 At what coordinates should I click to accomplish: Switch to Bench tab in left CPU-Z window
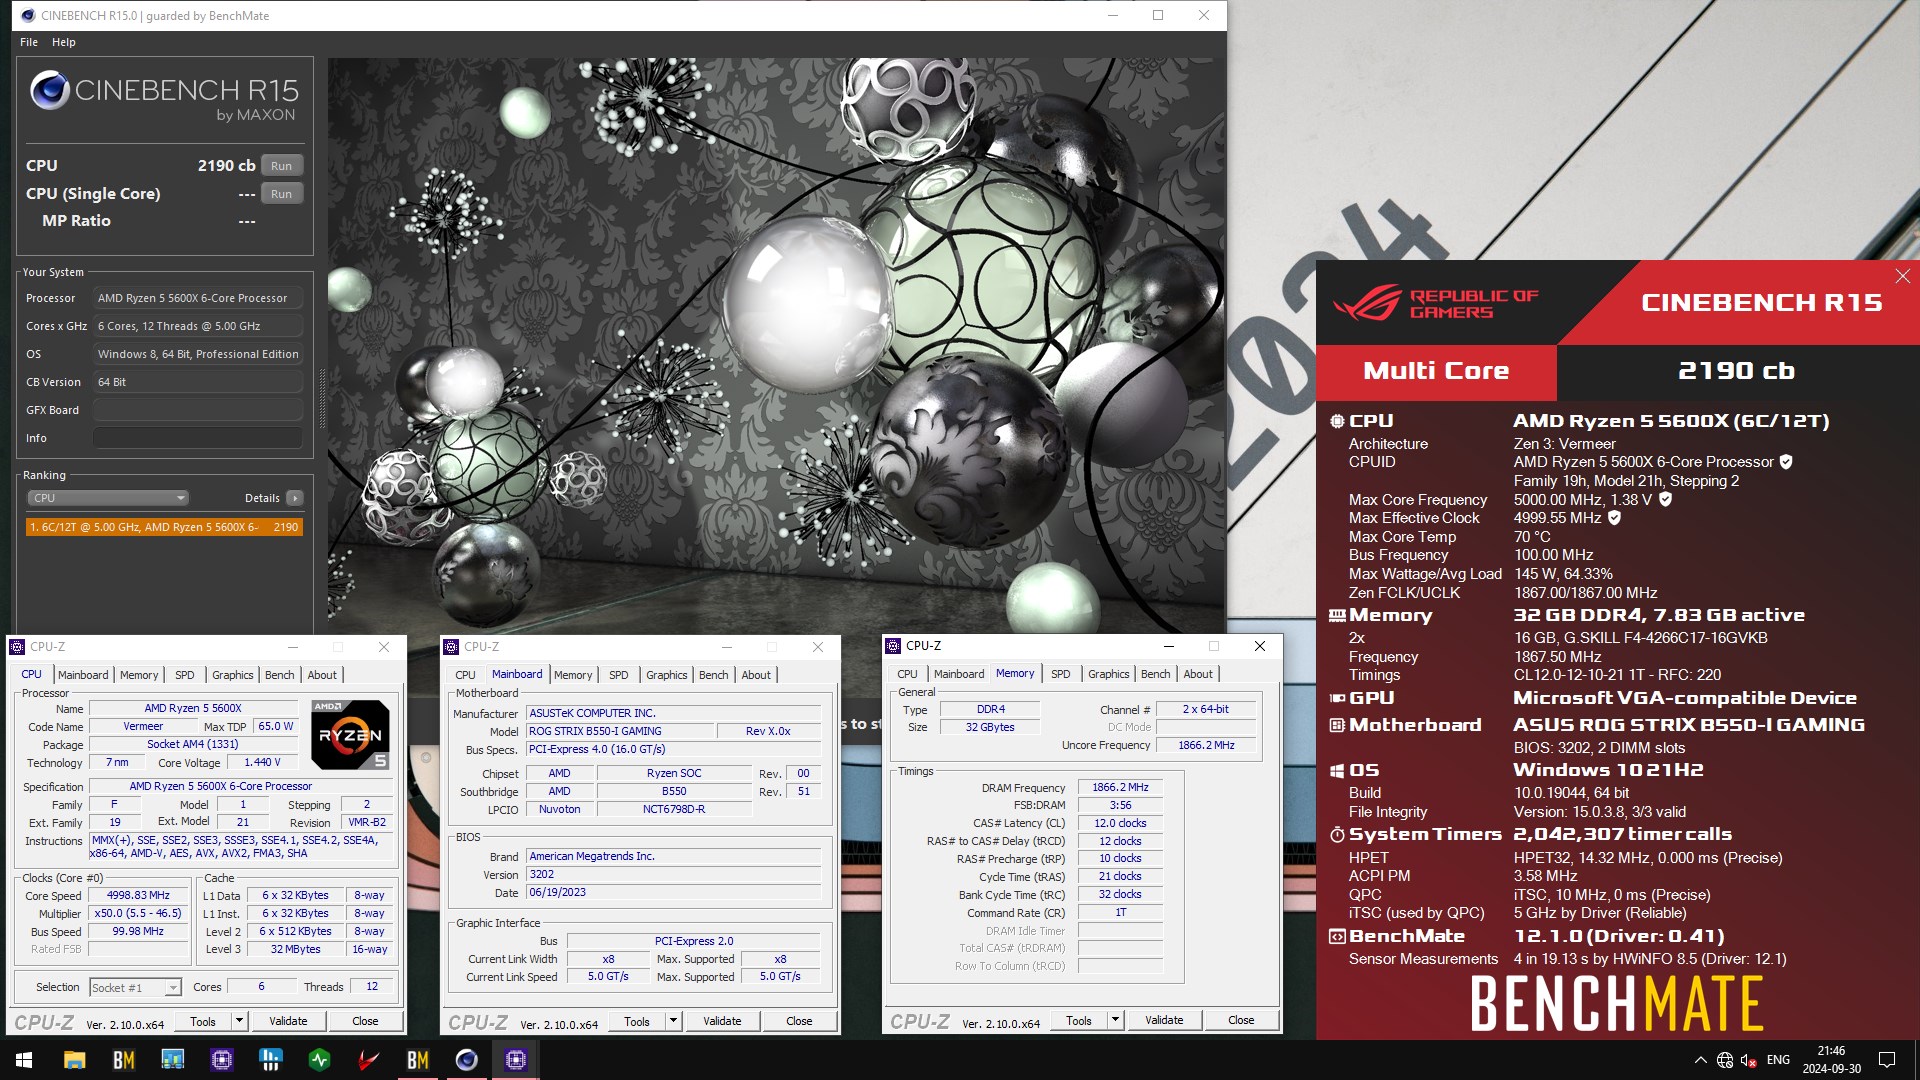tap(279, 675)
